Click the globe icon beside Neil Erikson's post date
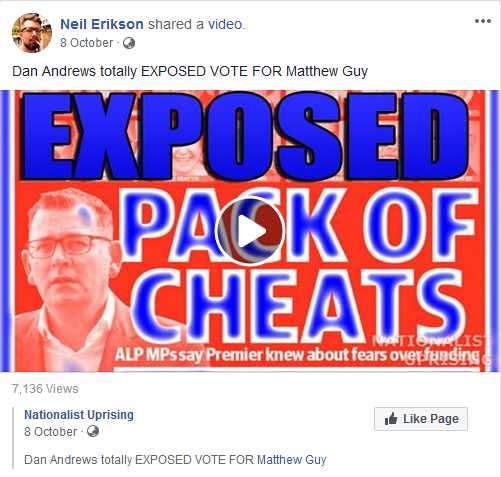 (x=129, y=43)
